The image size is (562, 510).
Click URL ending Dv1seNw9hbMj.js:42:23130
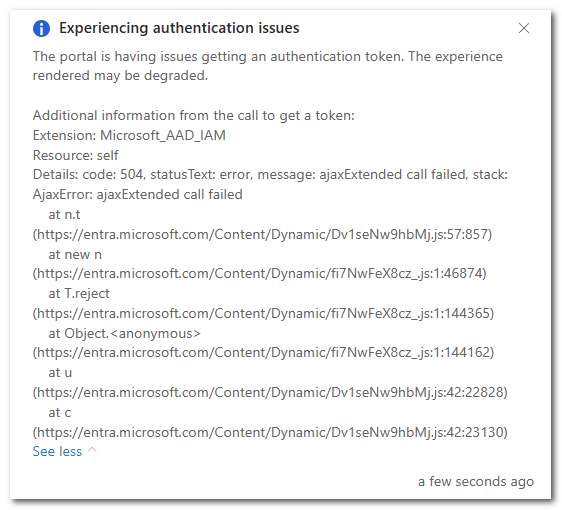tap(270, 432)
